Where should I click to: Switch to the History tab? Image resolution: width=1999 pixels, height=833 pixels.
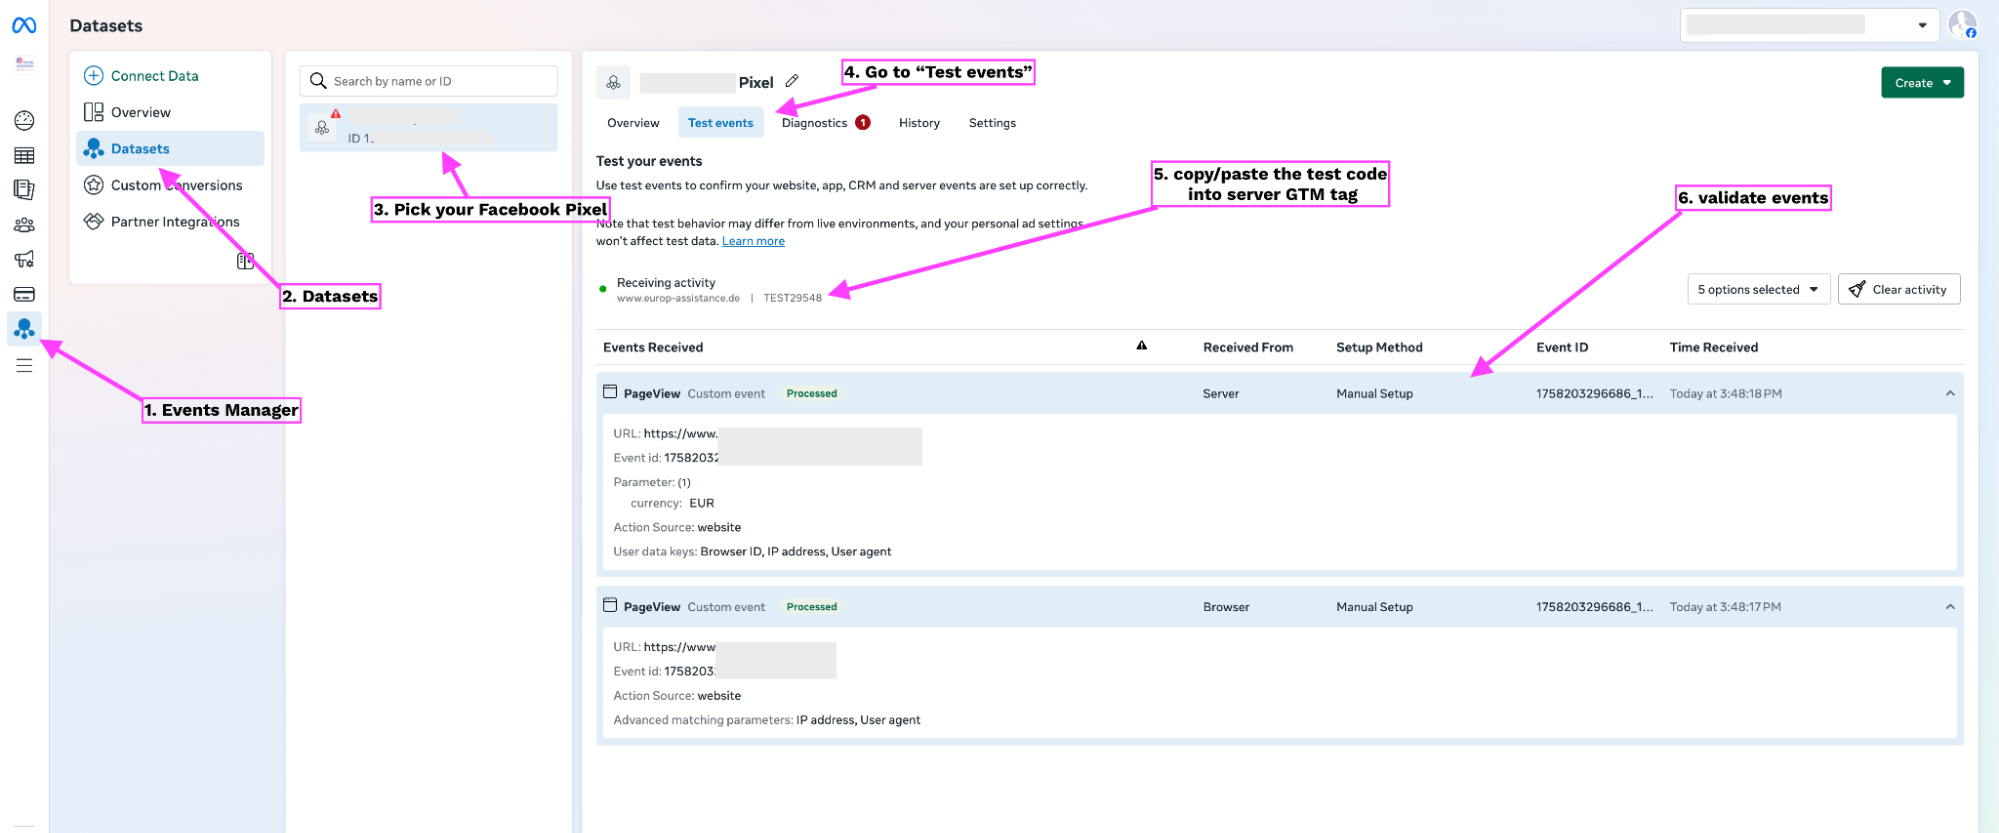tap(918, 123)
